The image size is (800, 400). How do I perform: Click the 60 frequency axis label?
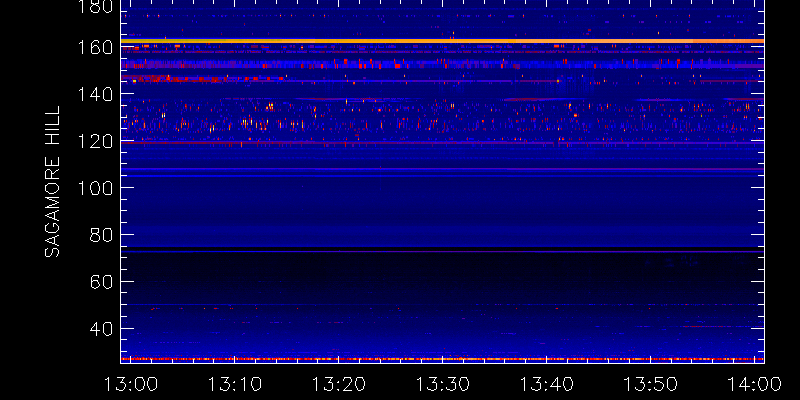click(x=101, y=282)
